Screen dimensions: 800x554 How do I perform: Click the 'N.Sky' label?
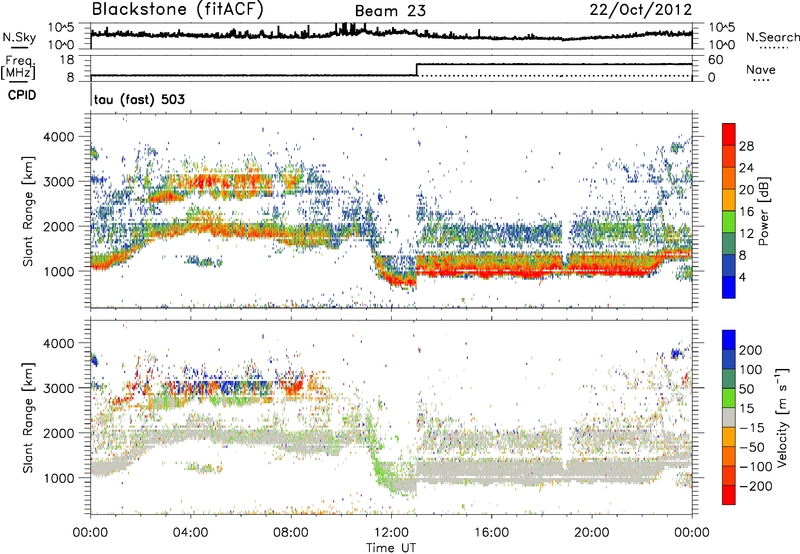pos(19,37)
